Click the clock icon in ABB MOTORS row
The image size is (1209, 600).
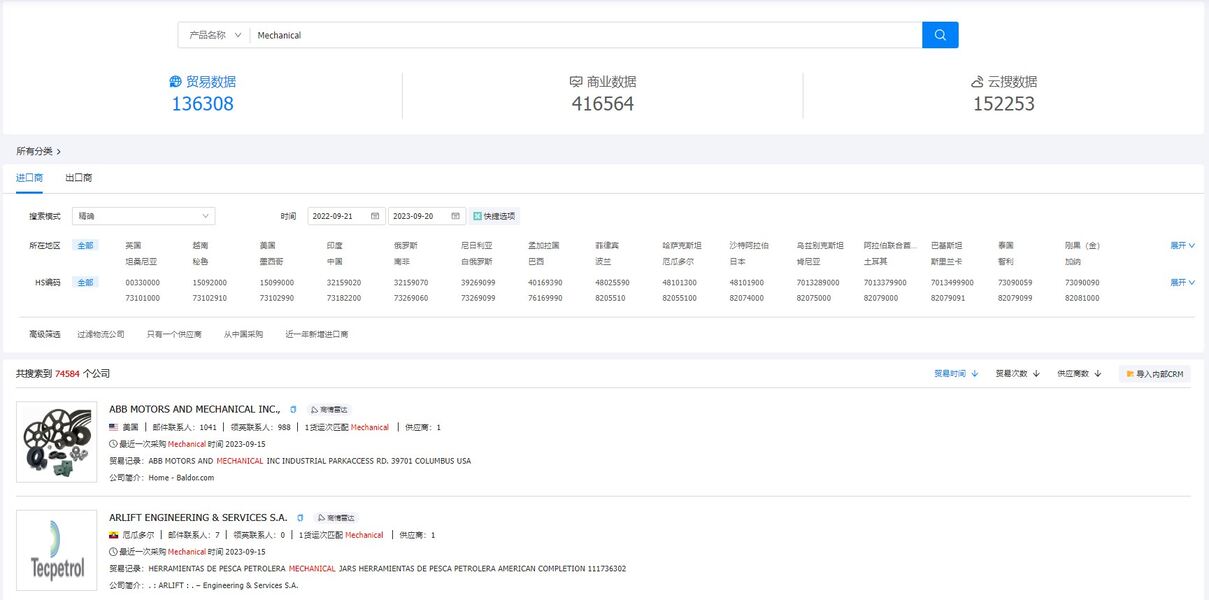click(113, 444)
